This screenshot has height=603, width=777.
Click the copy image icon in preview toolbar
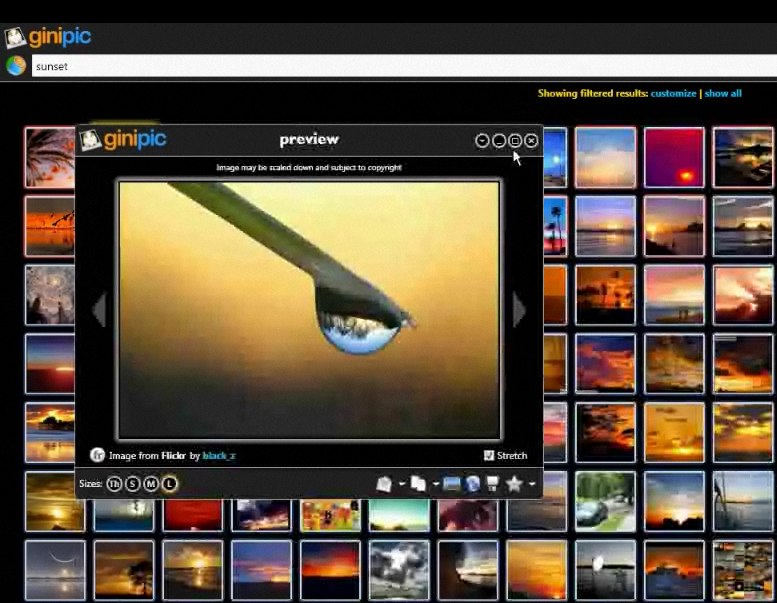418,484
